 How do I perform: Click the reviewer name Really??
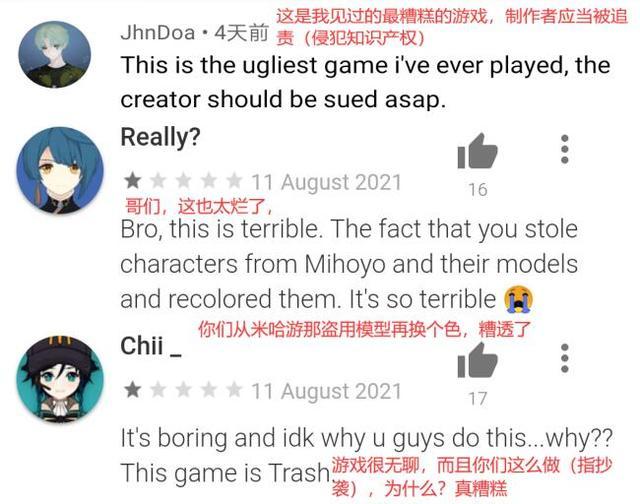click(x=160, y=137)
